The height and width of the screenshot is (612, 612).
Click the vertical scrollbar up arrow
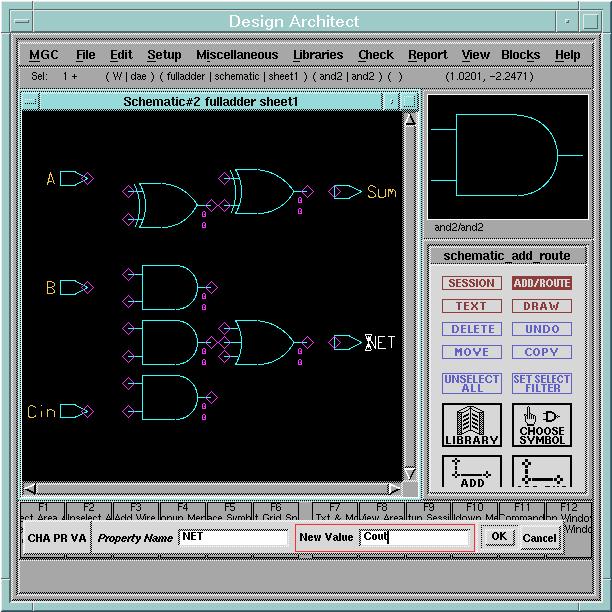410,119
